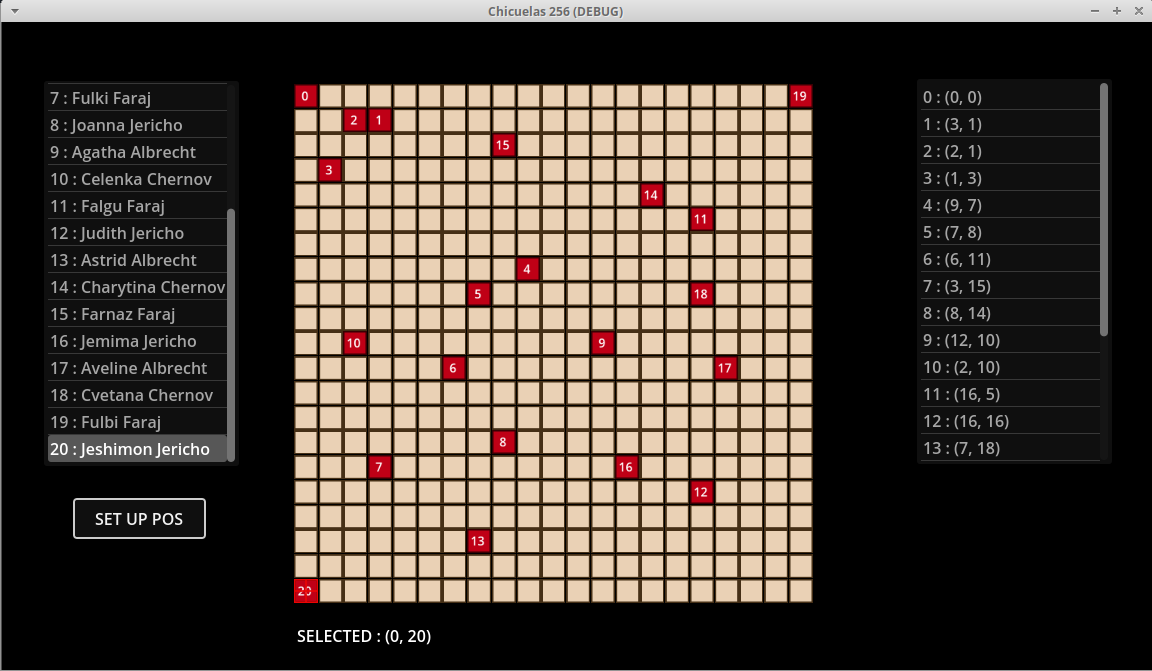1152x671 pixels.
Task: Click red tile numbered 13
Action: [478, 541]
